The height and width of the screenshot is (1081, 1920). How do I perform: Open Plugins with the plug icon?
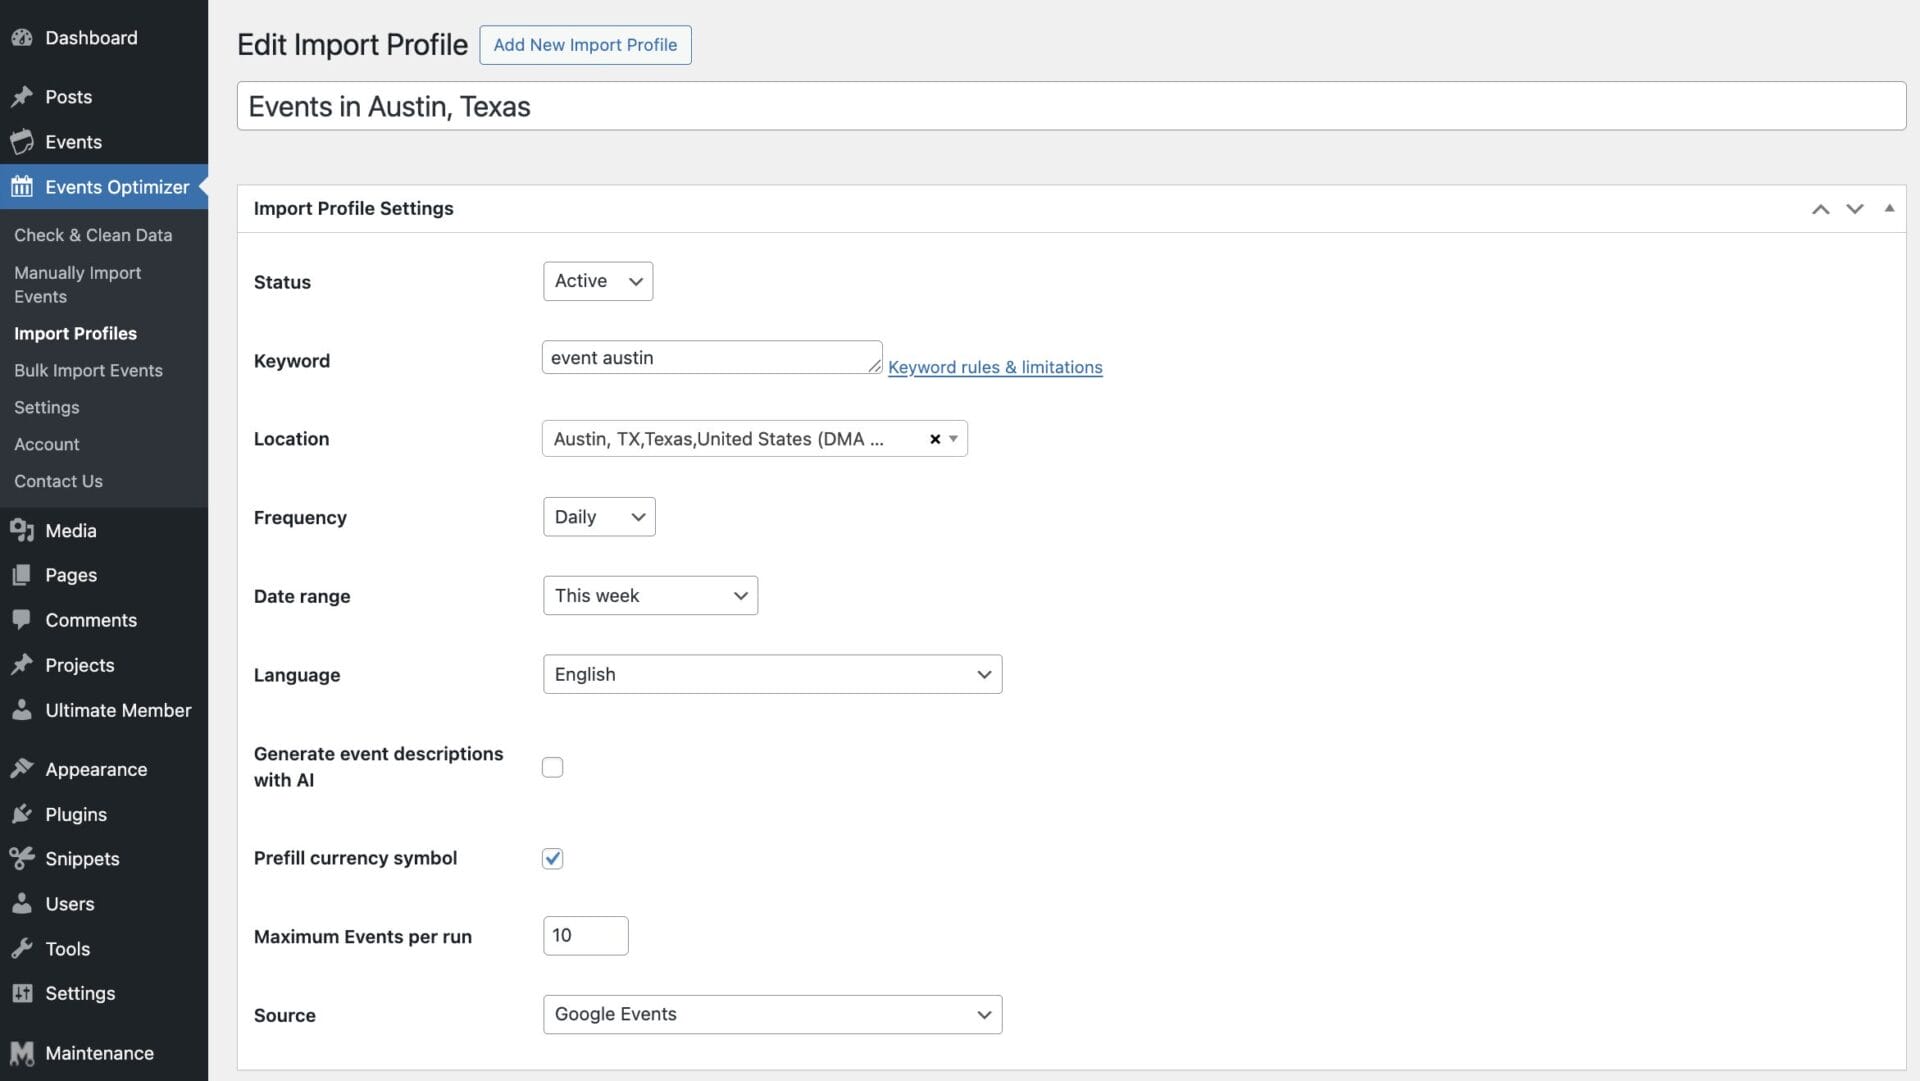coord(23,814)
